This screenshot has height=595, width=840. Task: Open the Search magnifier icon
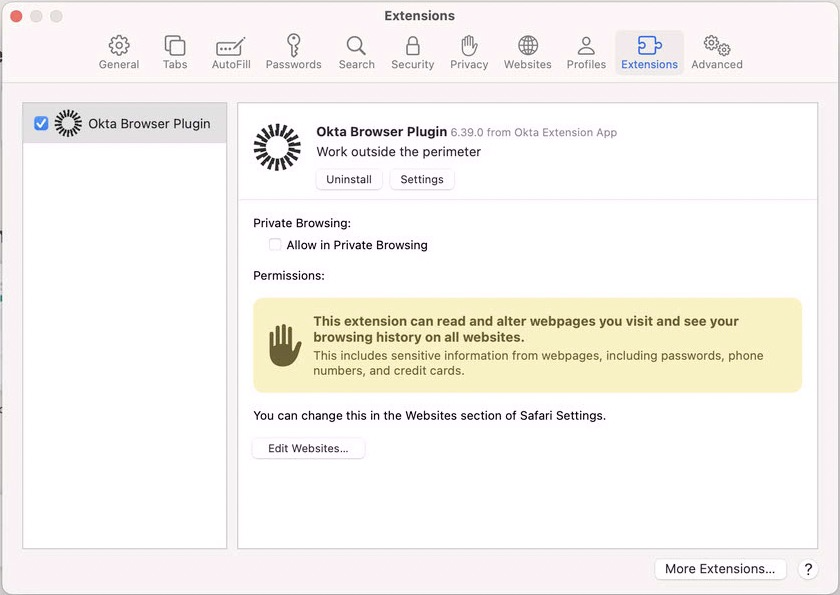(356, 46)
